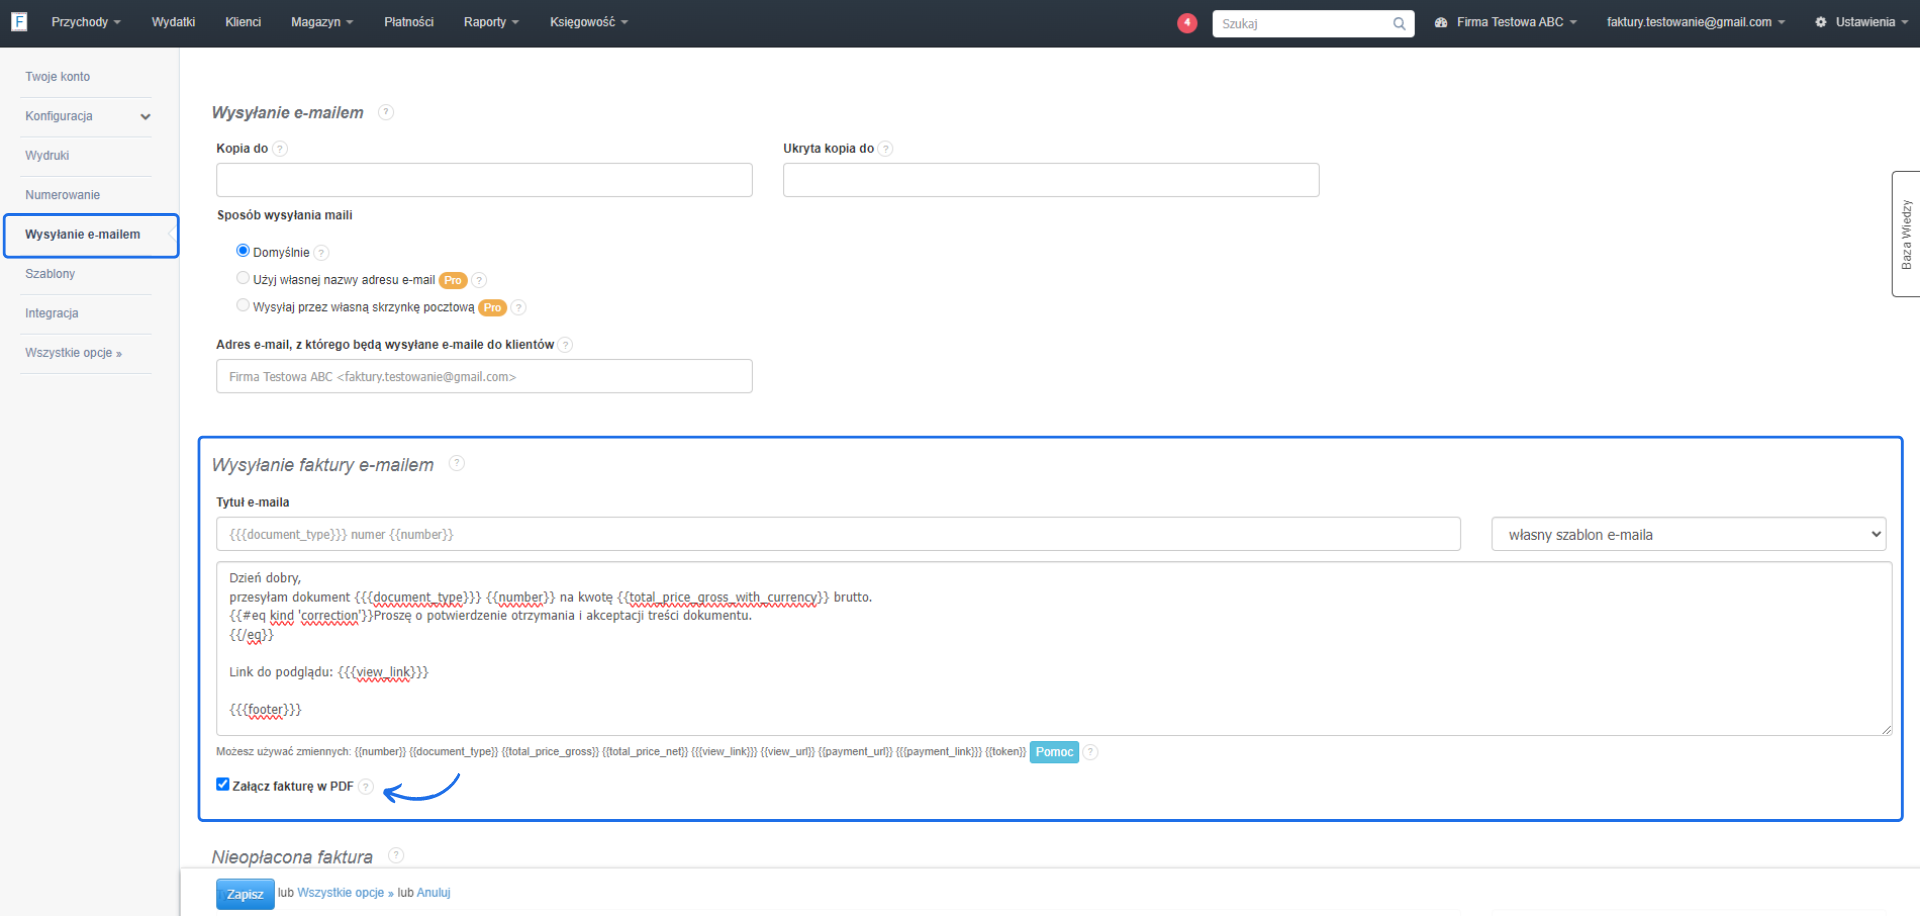Open help icon next to Wysyłanie e-mailem heading
This screenshot has height=916, width=1920.
(386, 112)
